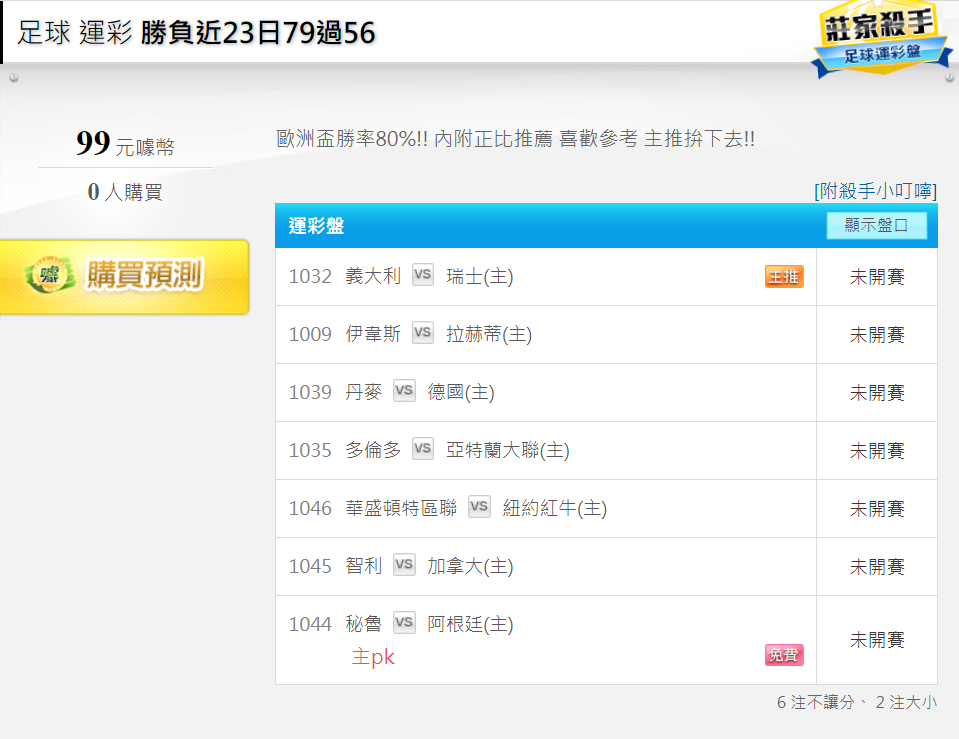
Task: Click 未開賽 status for match 1039
Action: click(x=877, y=393)
